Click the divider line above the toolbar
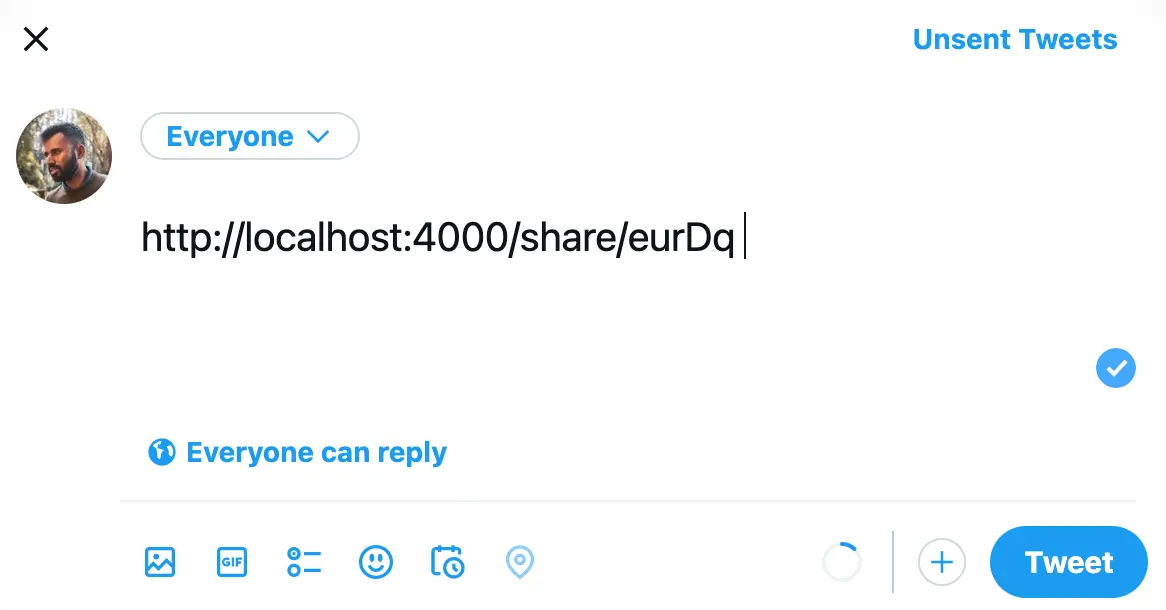 (x=628, y=501)
